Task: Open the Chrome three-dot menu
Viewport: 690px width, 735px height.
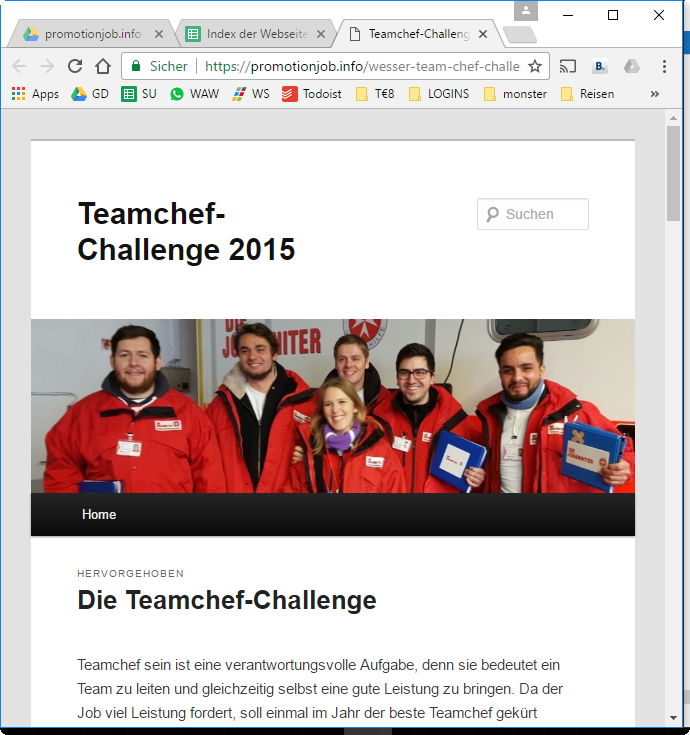Action: 664,66
